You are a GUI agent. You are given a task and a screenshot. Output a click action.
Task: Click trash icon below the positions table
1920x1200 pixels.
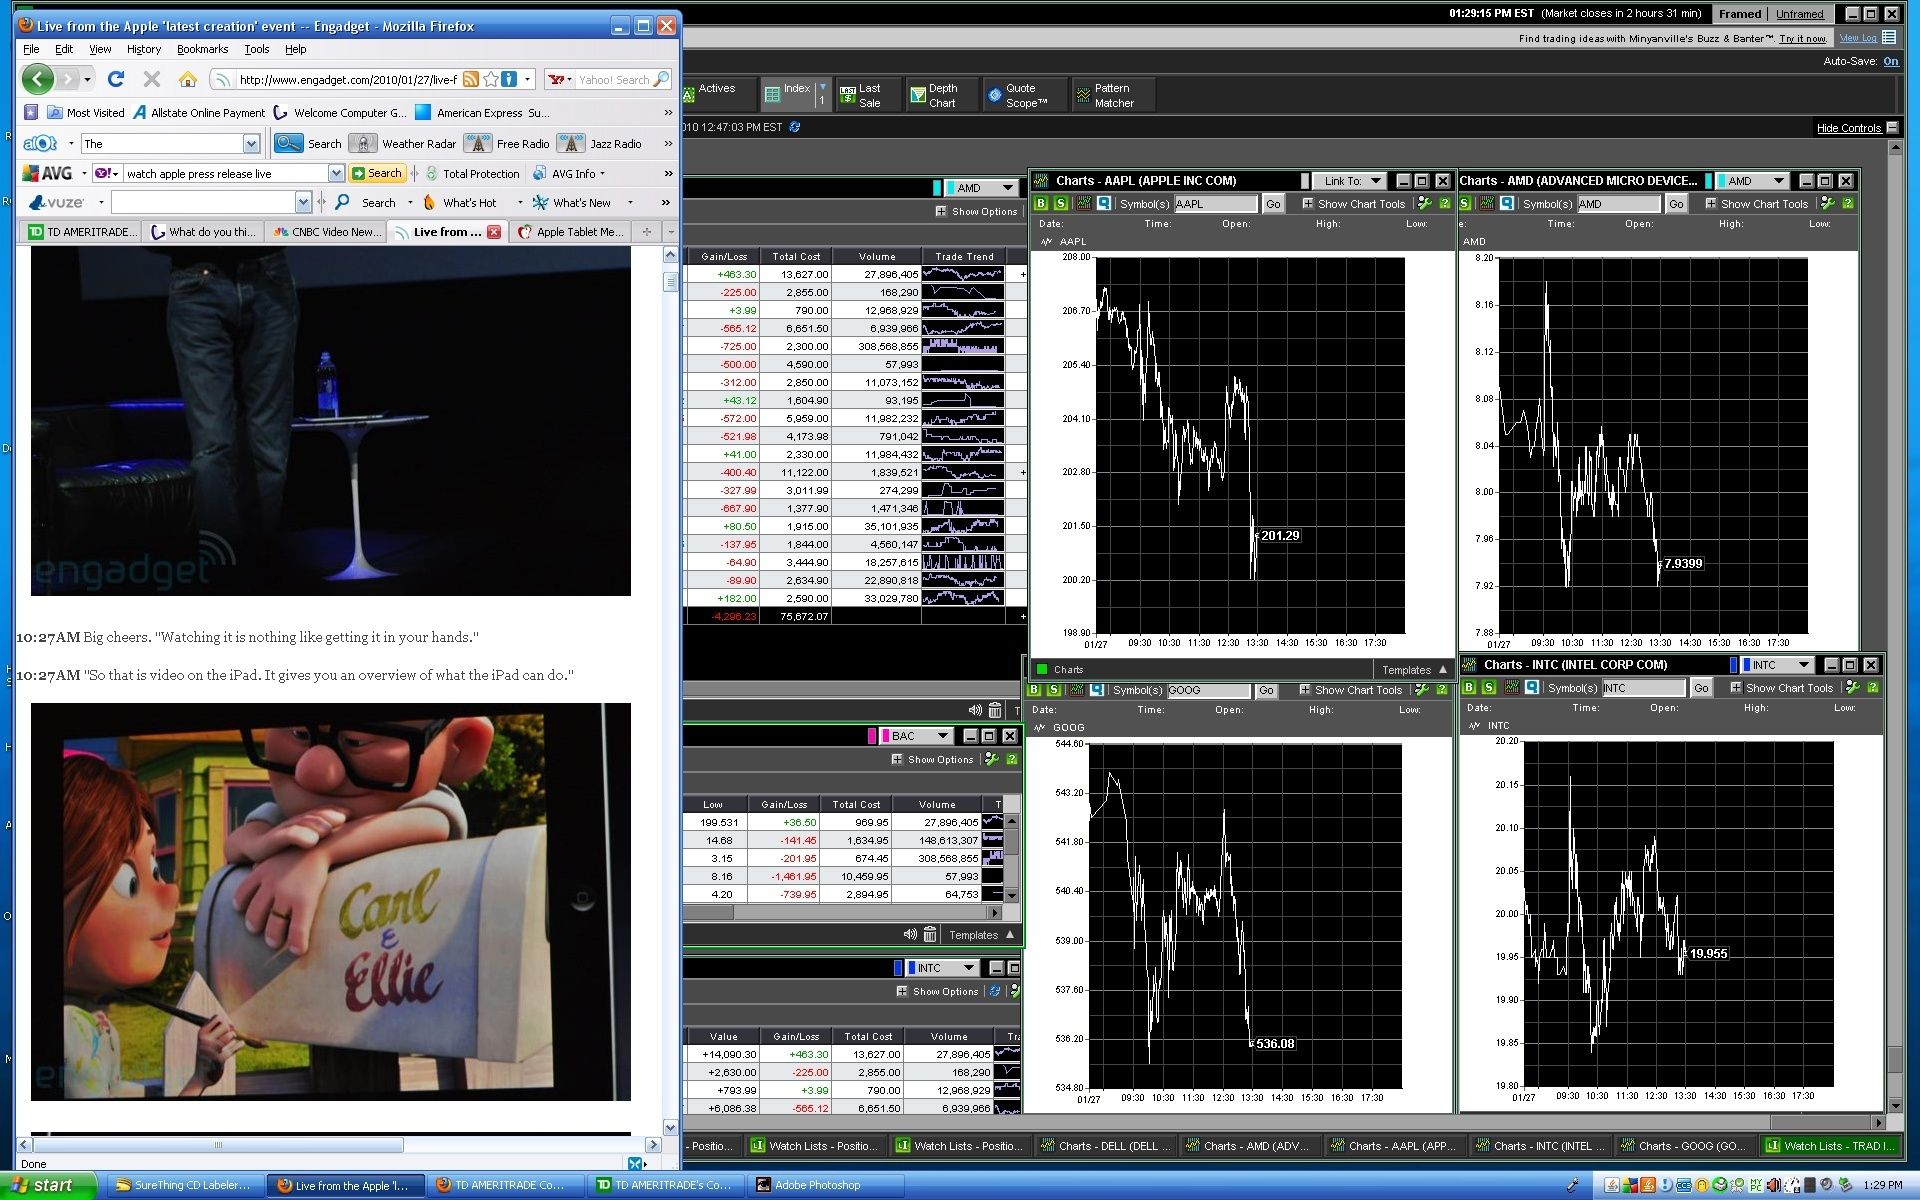995,711
